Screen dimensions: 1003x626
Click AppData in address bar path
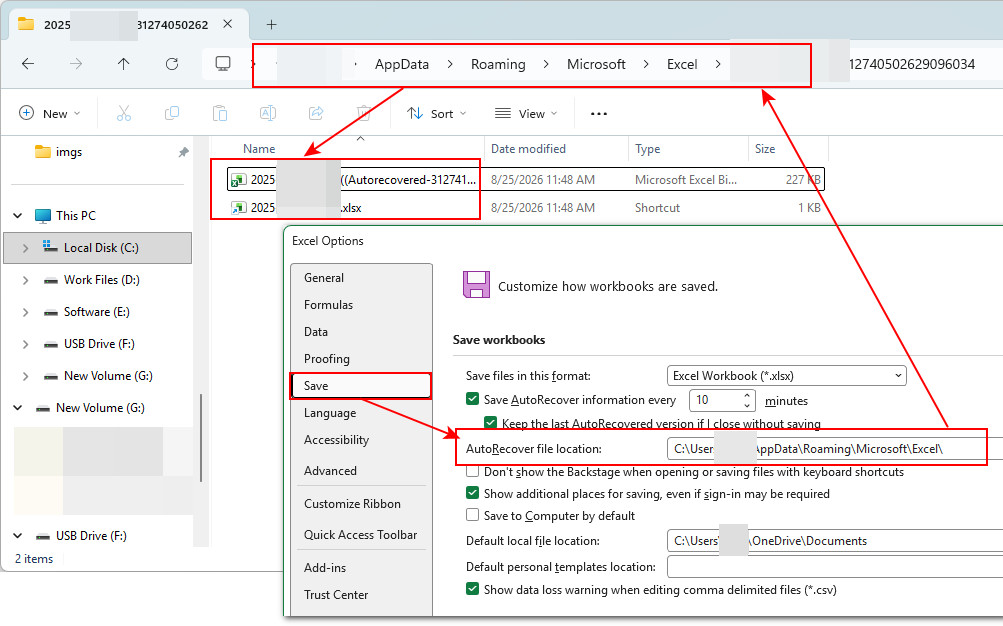tap(402, 64)
